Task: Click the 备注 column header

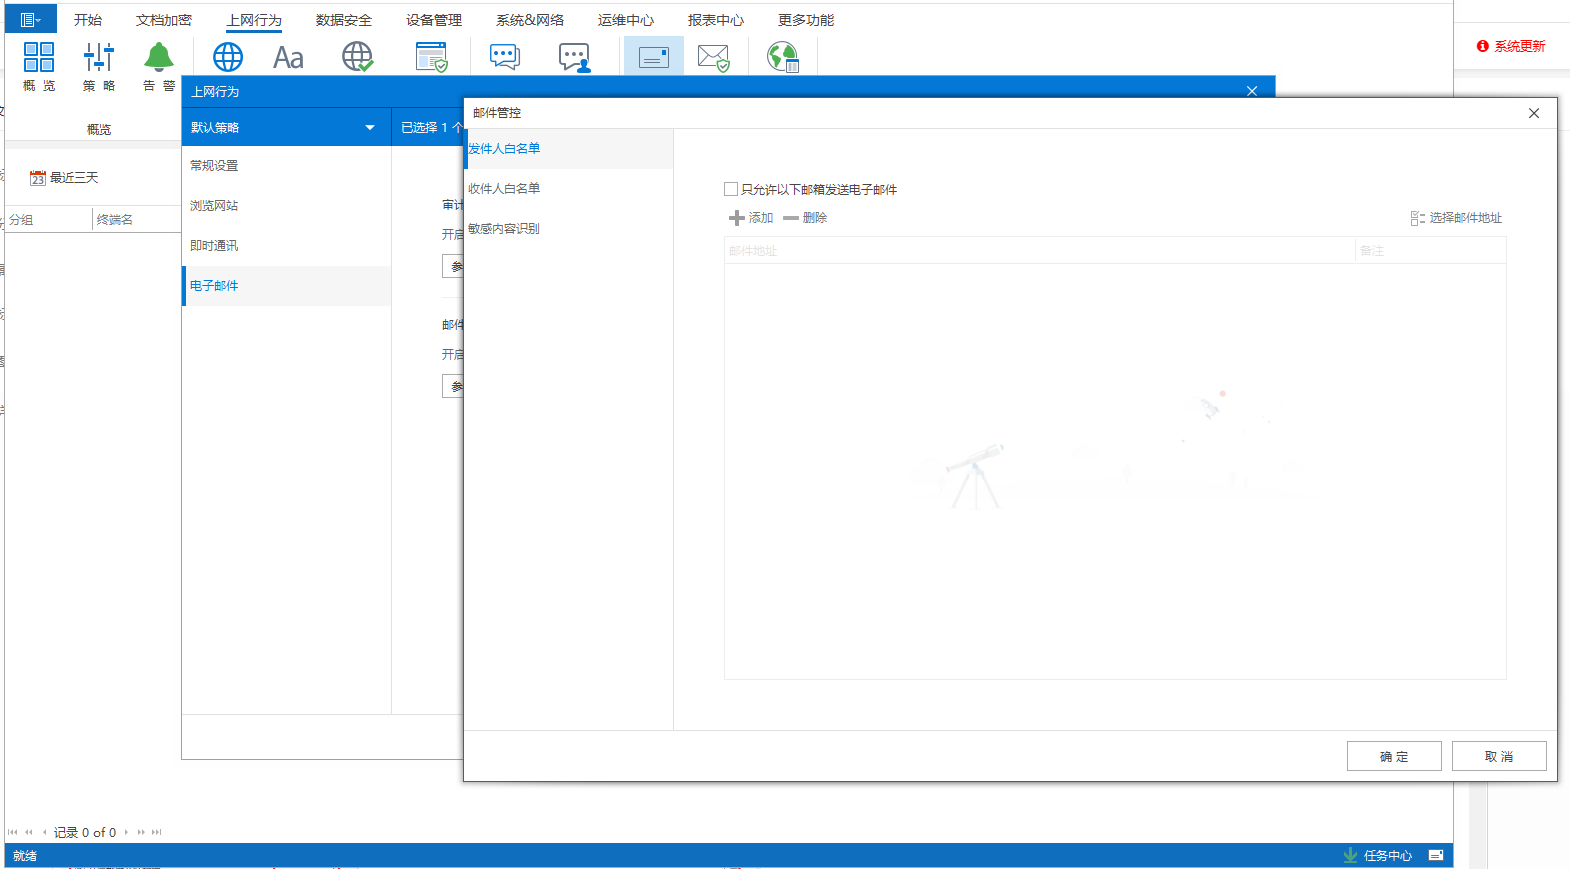Action: (x=1431, y=251)
